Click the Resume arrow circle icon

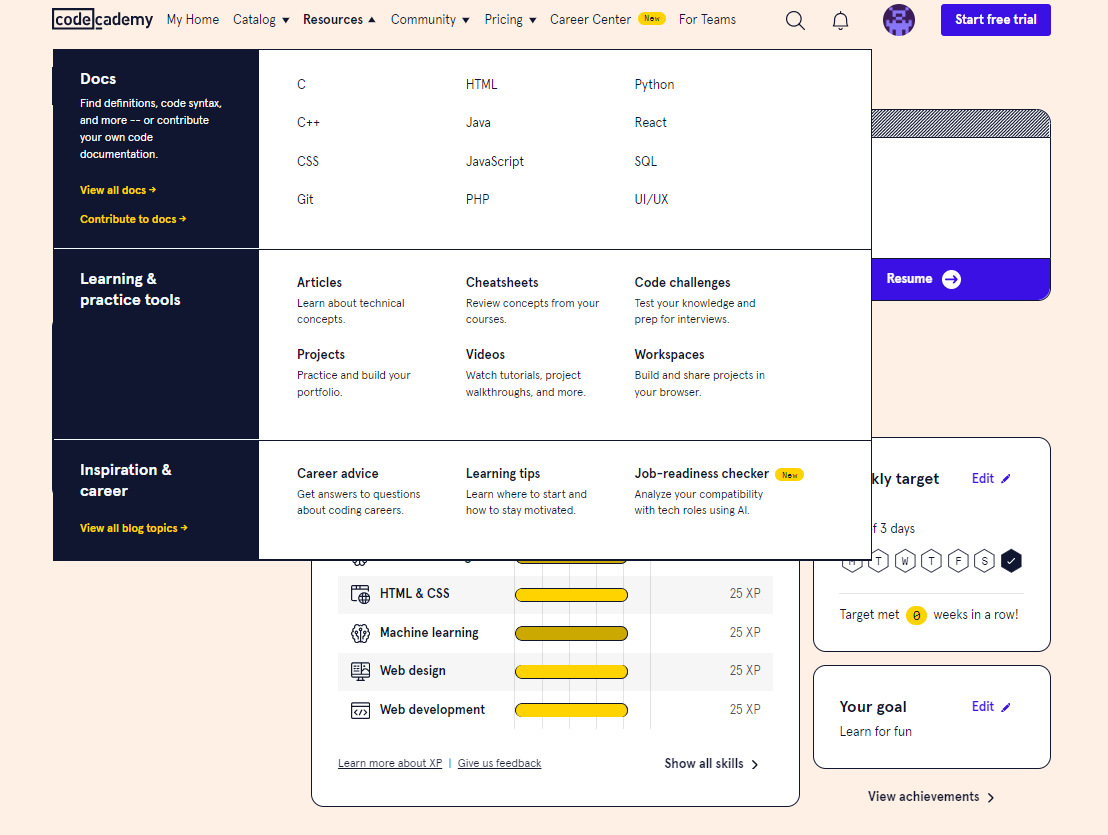[x=951, y=279]
